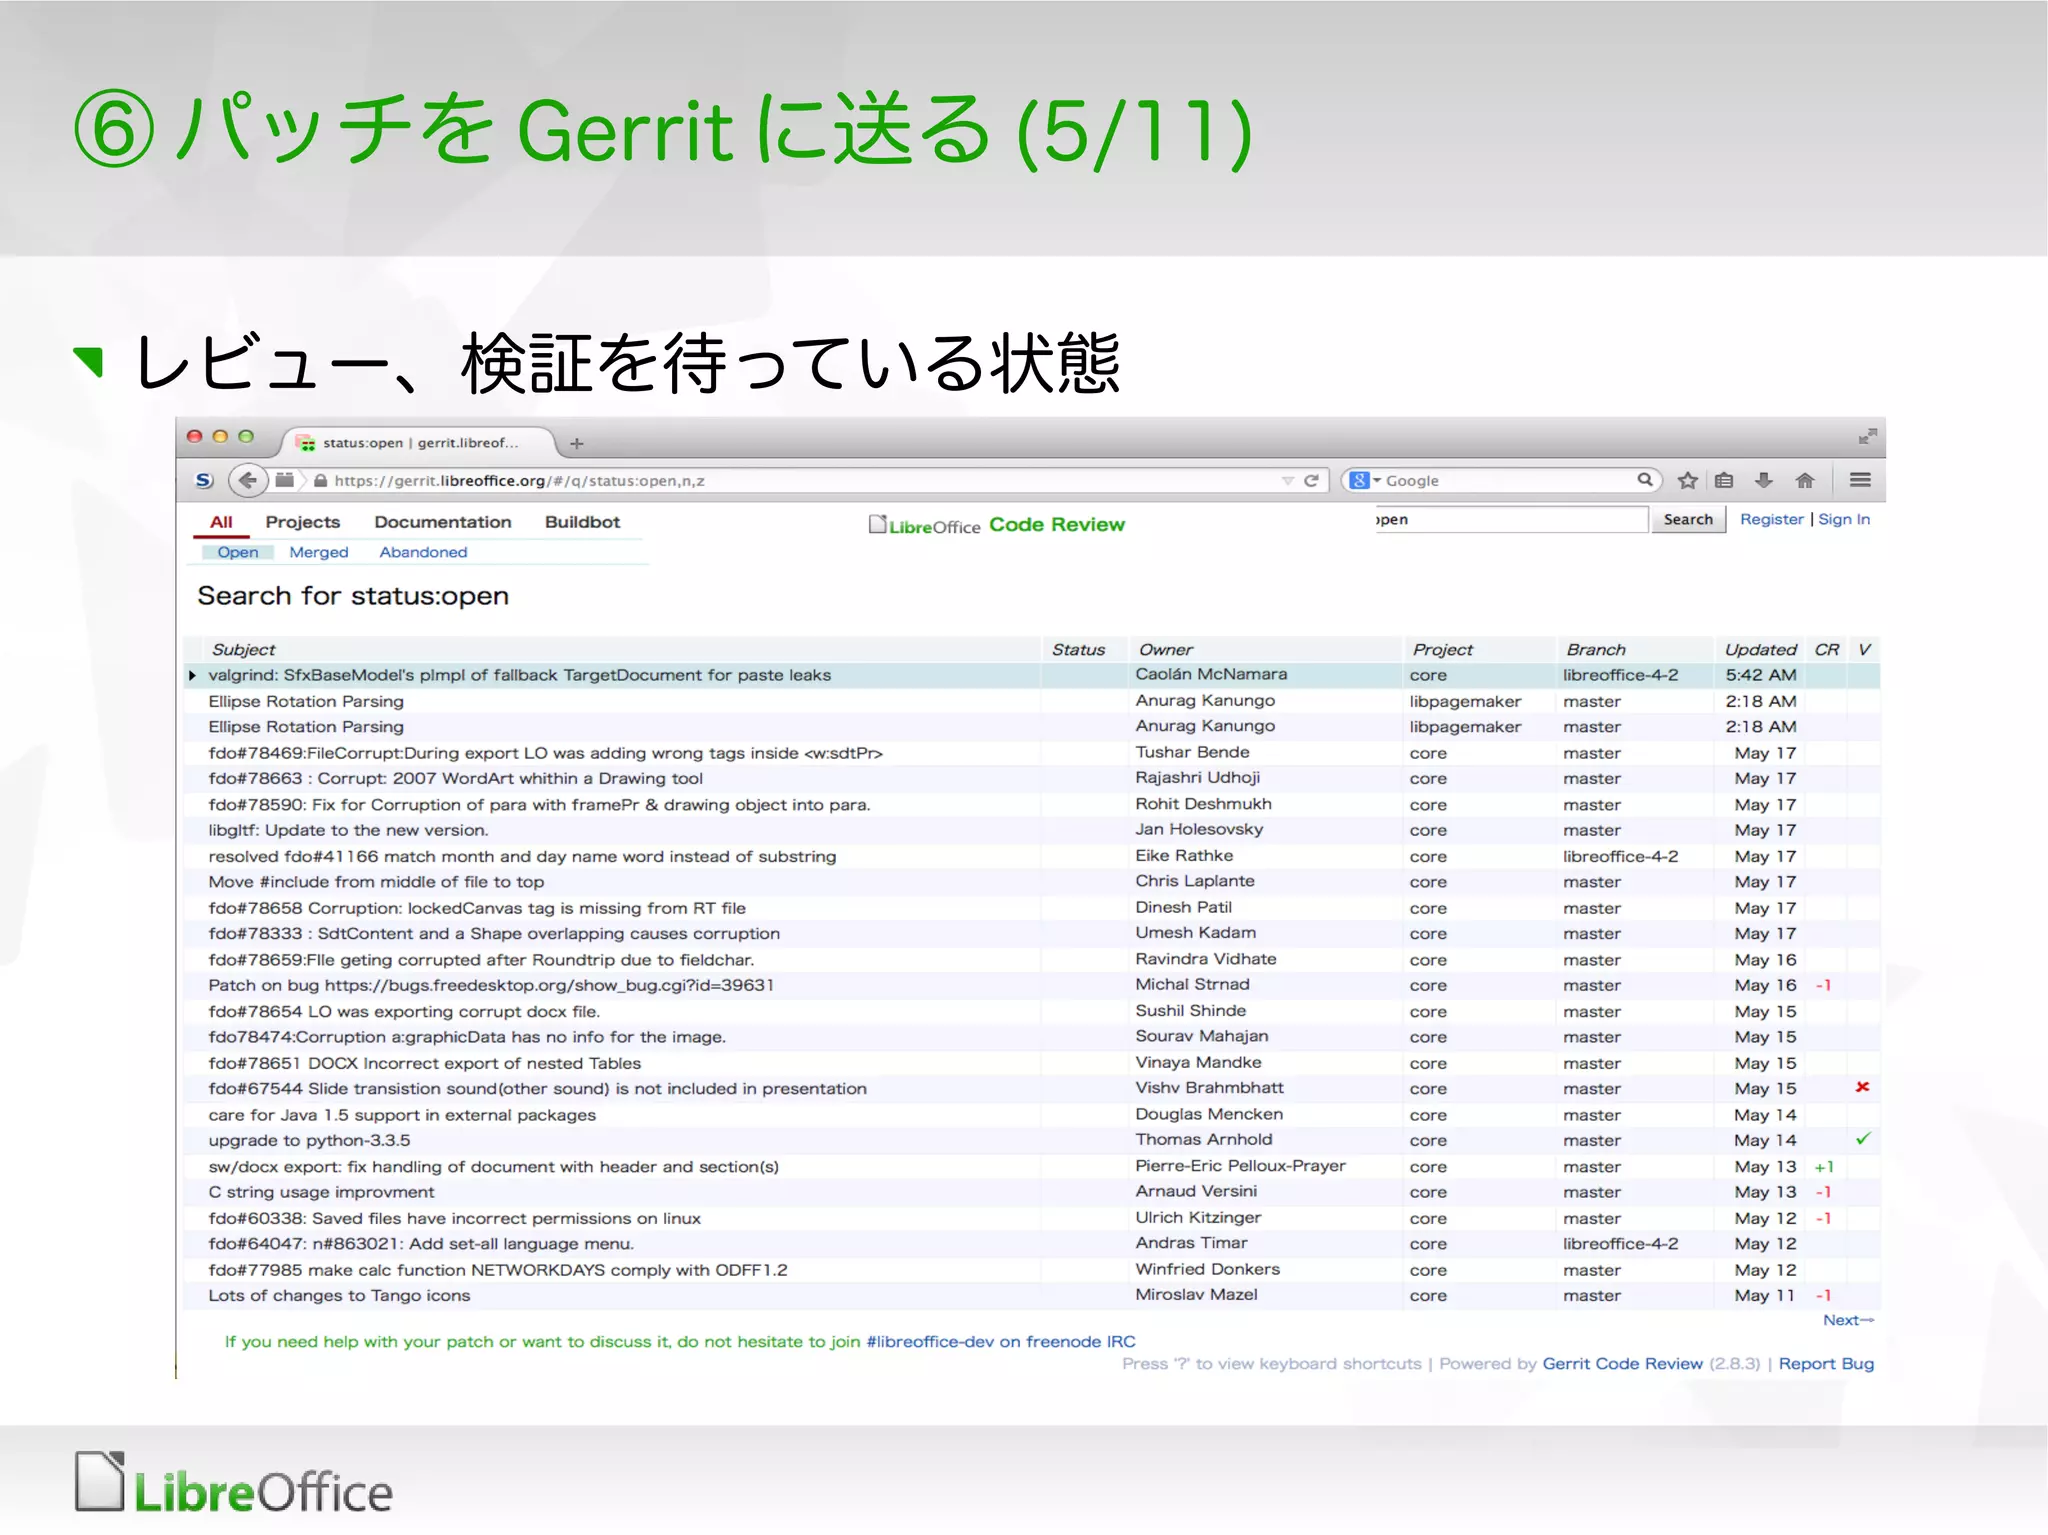The width and height of the screenshot is (2048, 1535).
Task: Click owner Jan Holesovsky
Action: click(1199, 830)
